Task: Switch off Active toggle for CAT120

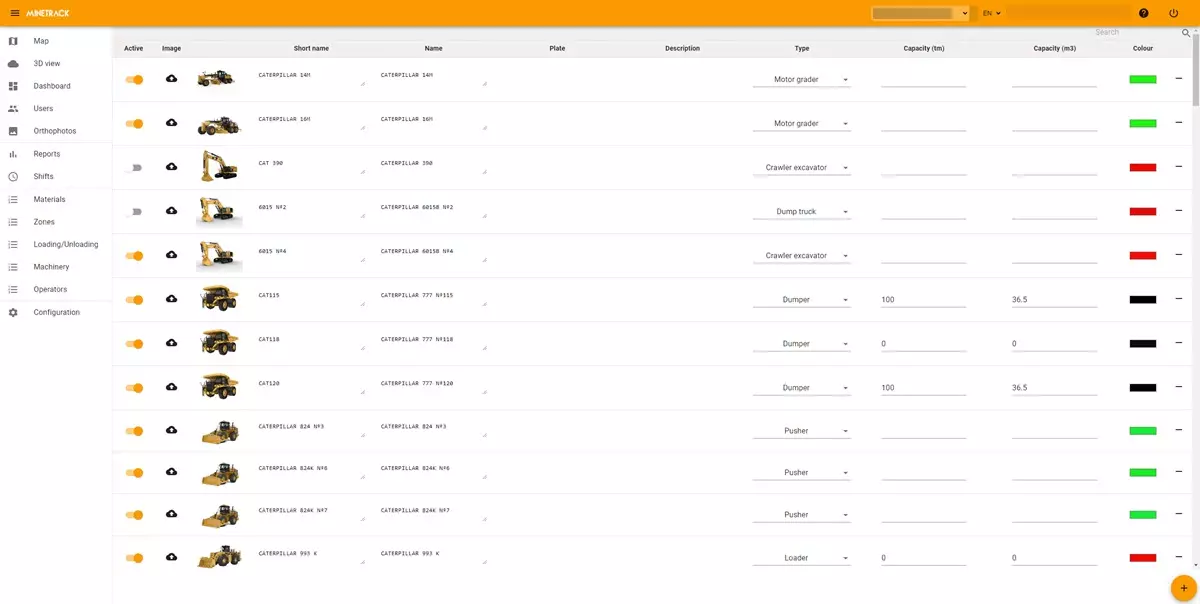Action: (134, 388)
